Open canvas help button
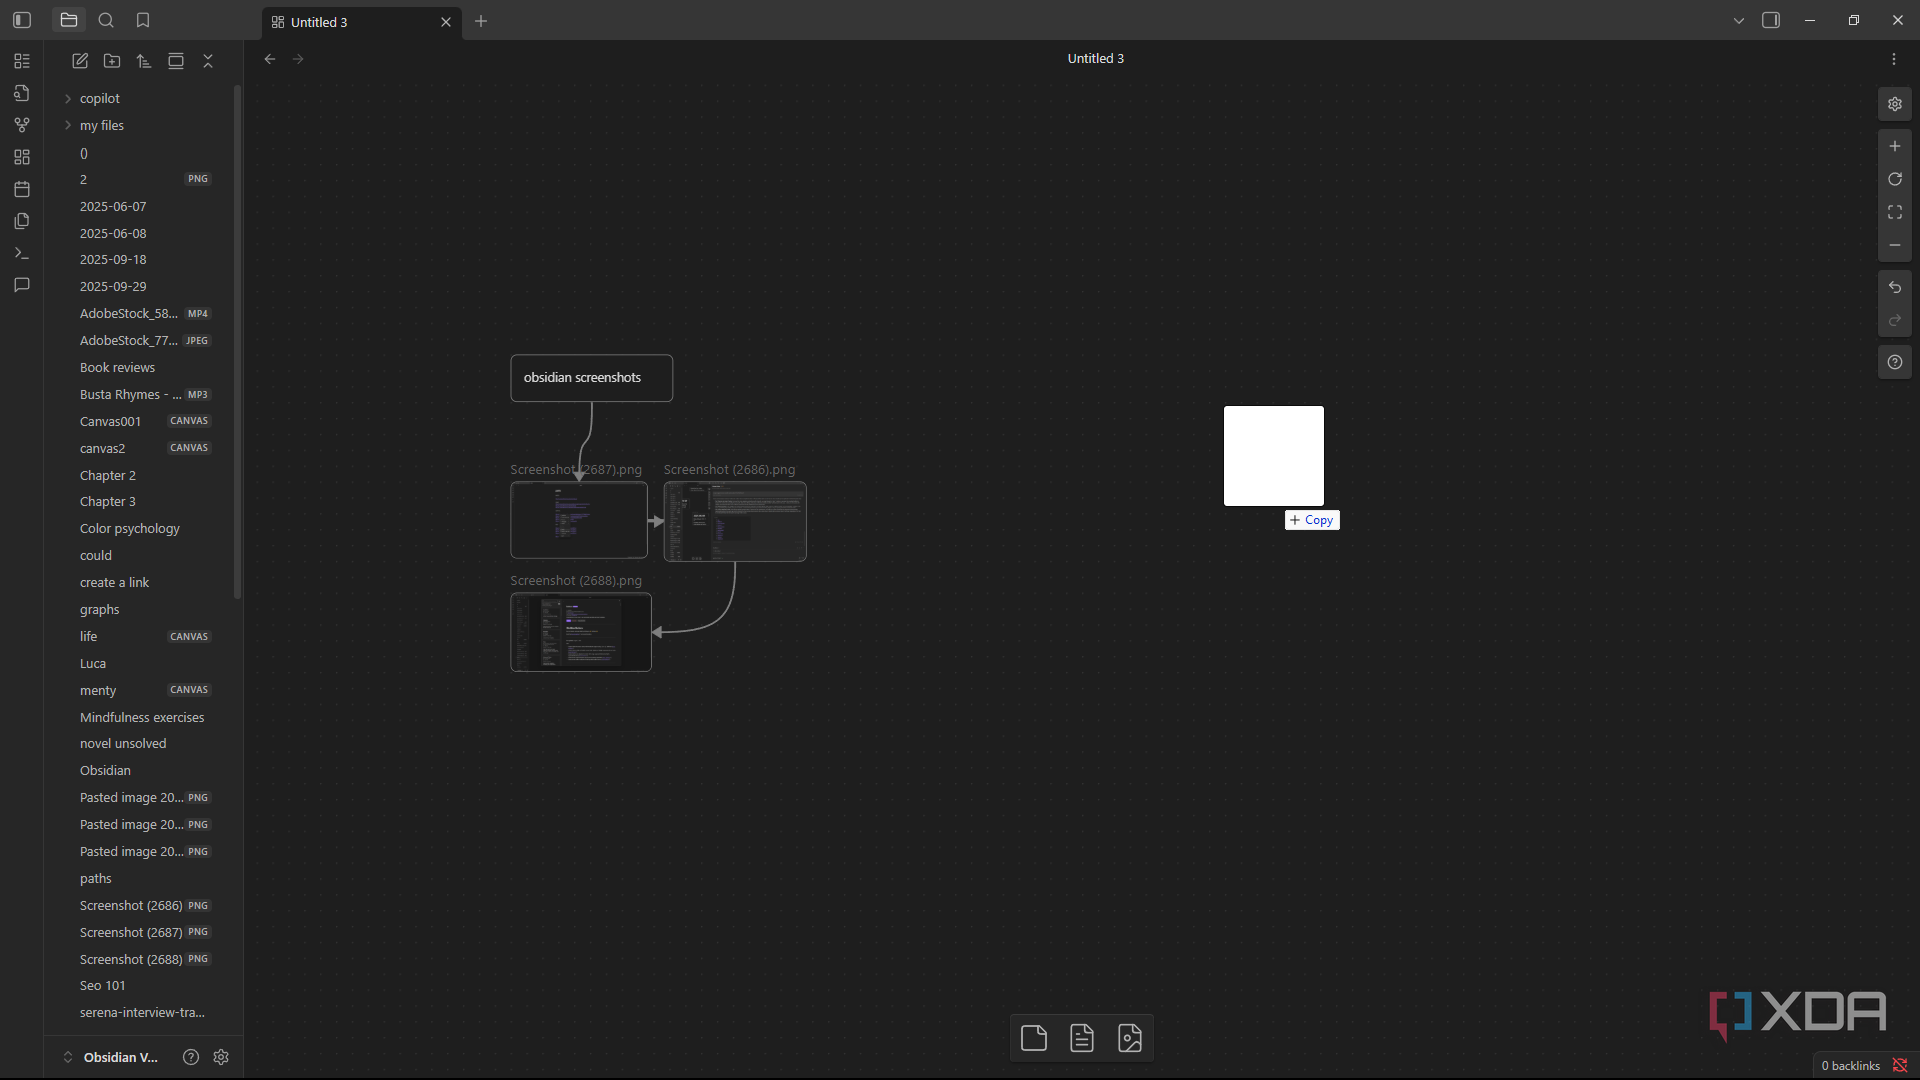1920x1080 pixels. [1895, 362]
